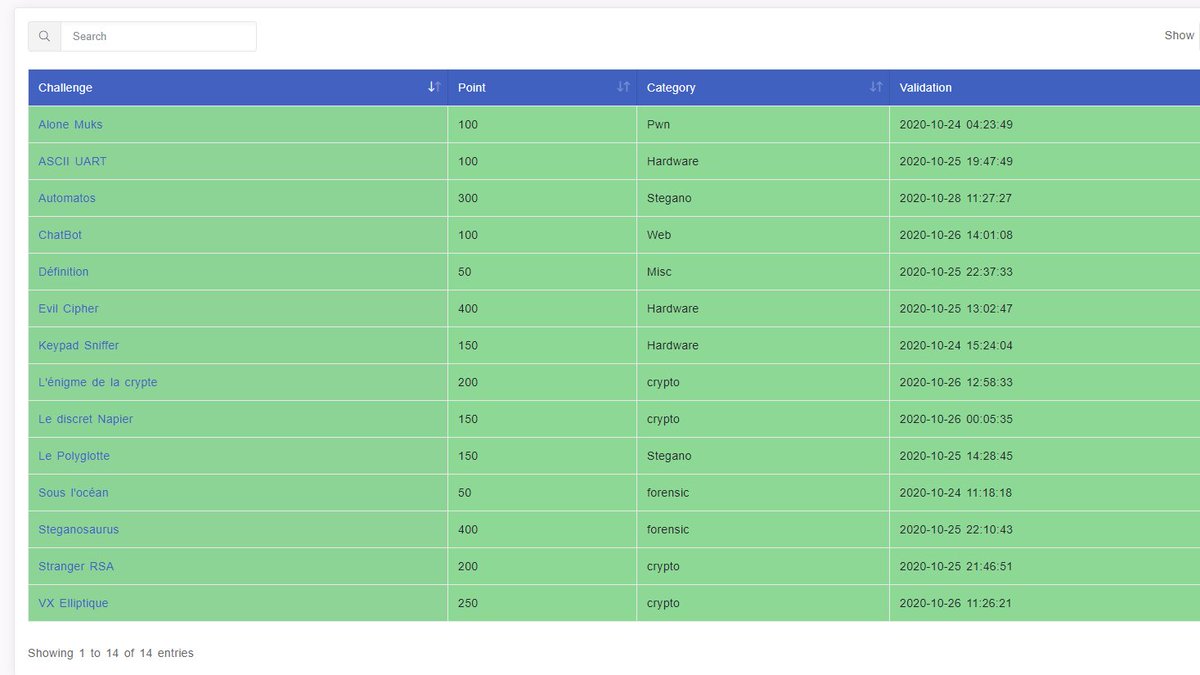Screen dimensions: 1200x675
Task: Click Stegano category in Automatos row
Action: 763,199
